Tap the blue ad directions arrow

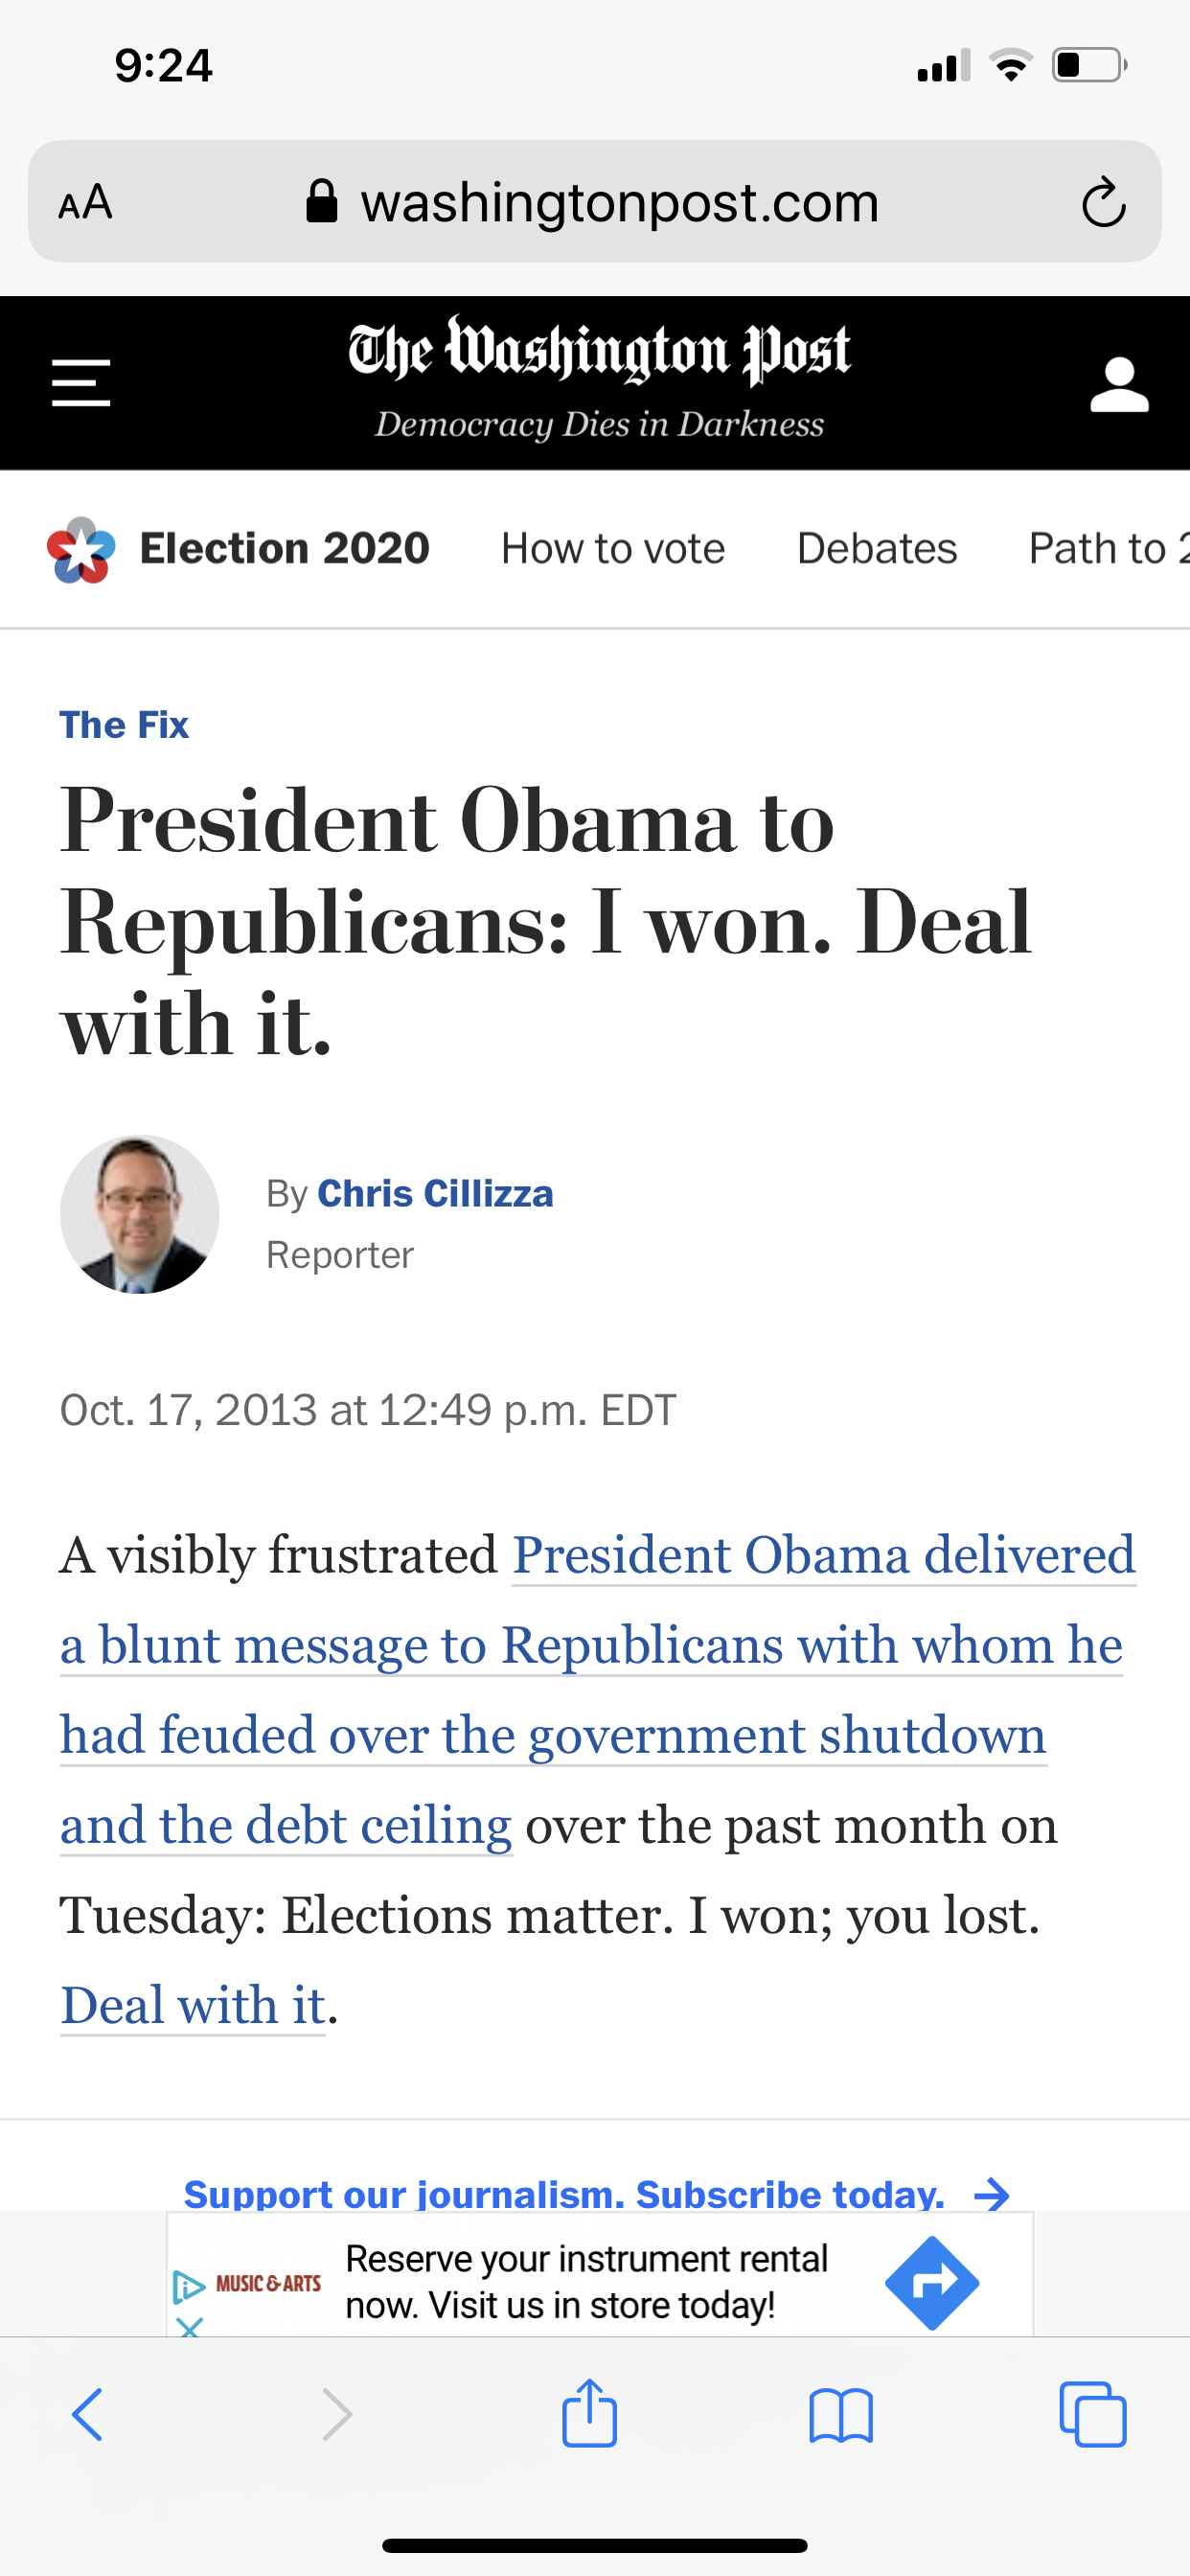pyautogui.click(x=931, y=2283)
